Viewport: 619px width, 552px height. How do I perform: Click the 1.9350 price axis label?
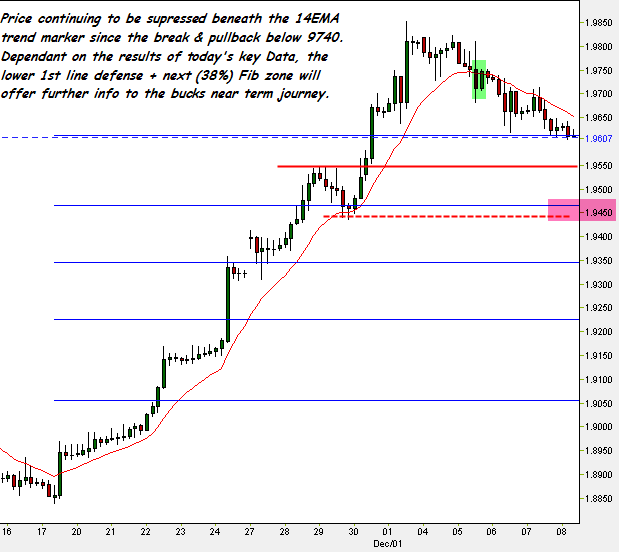pos(598,261)
